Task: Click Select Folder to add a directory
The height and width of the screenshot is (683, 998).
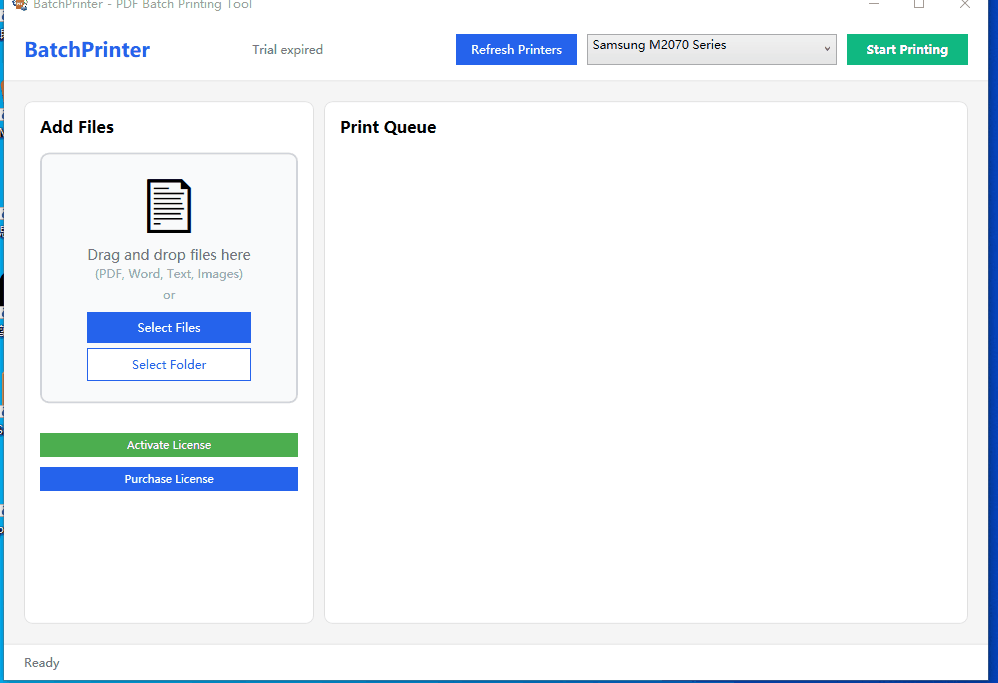Action: point(168,364)
